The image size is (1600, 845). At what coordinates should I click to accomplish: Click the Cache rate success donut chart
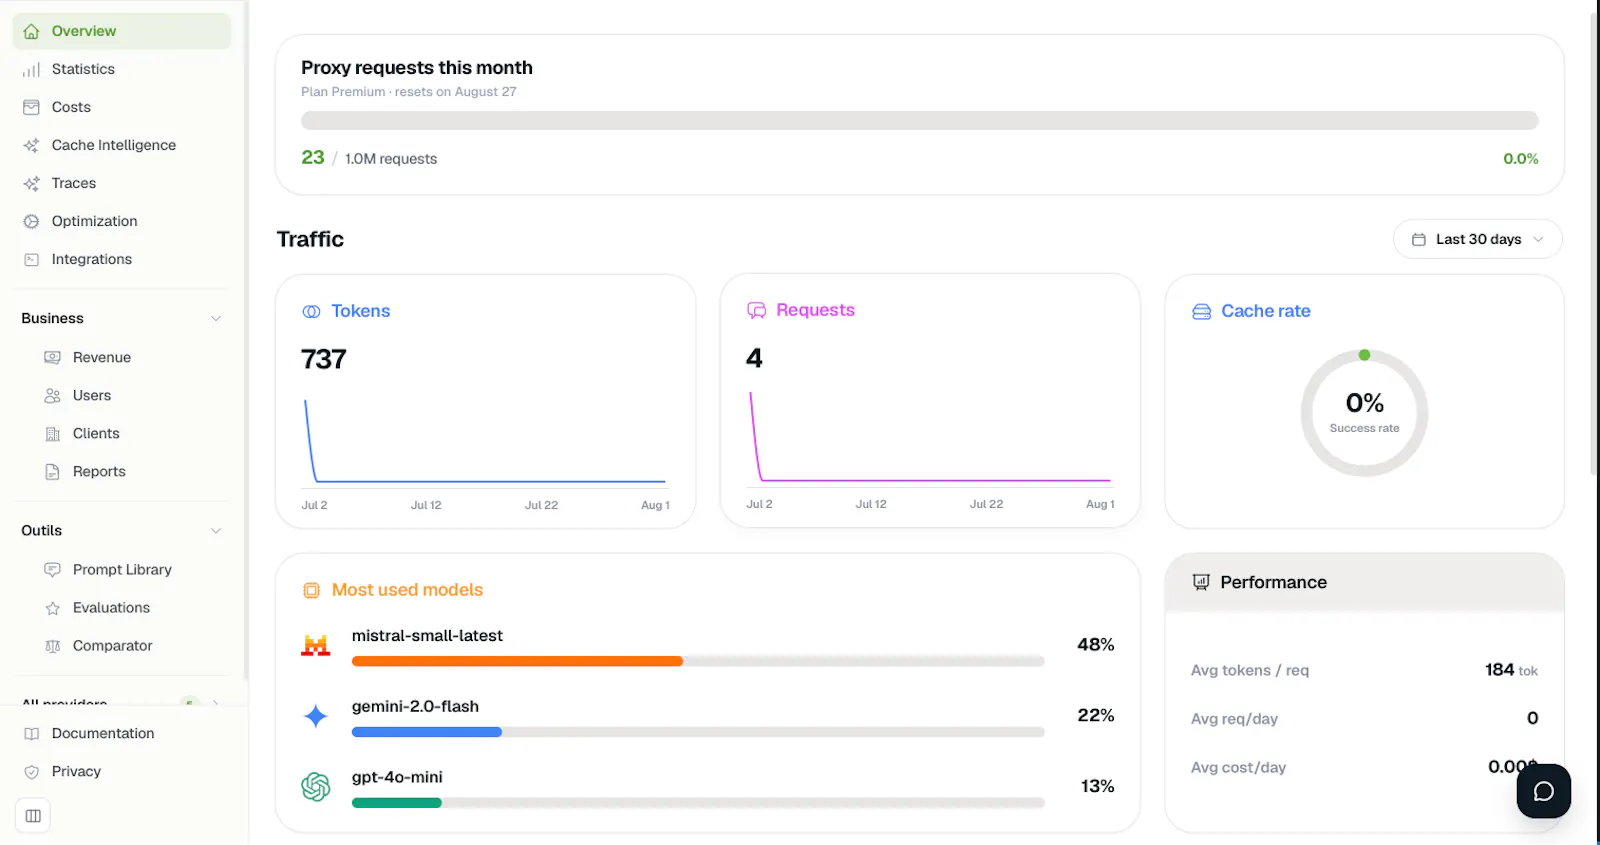(x=1364, y=413)
